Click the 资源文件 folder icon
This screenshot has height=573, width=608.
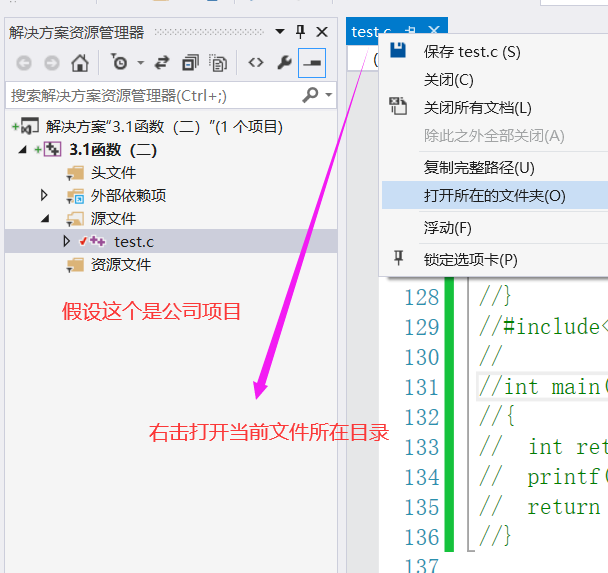tap(75, 265)
